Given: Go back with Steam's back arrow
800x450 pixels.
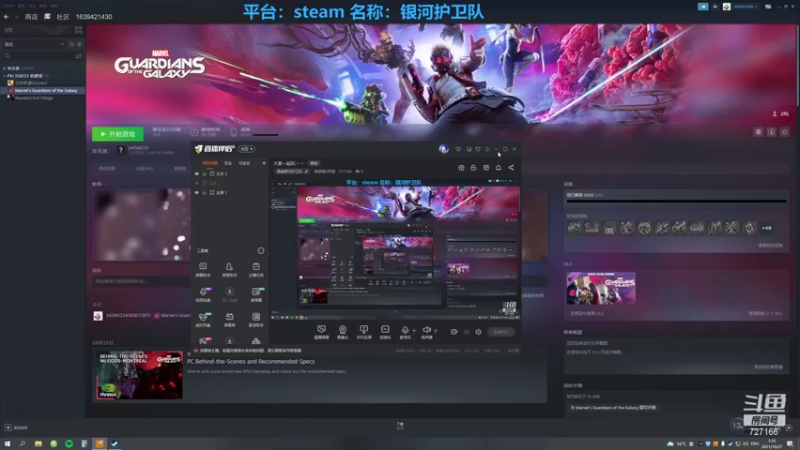Looking at the screenshot, I should pyautogui.click(x=6, y=17).
